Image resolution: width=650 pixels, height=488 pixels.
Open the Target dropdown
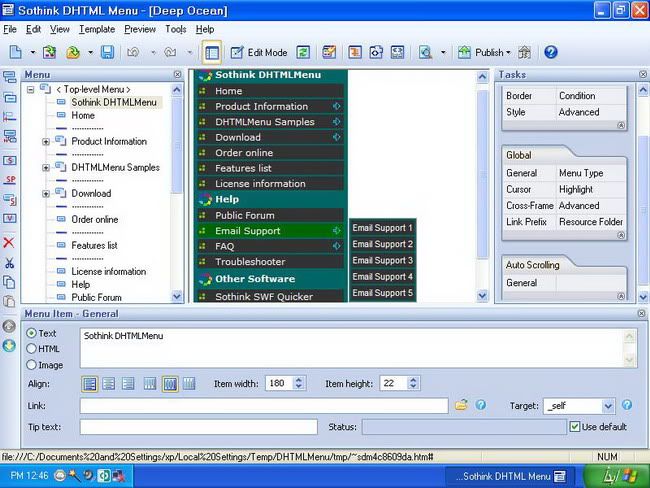pos(608,406)
